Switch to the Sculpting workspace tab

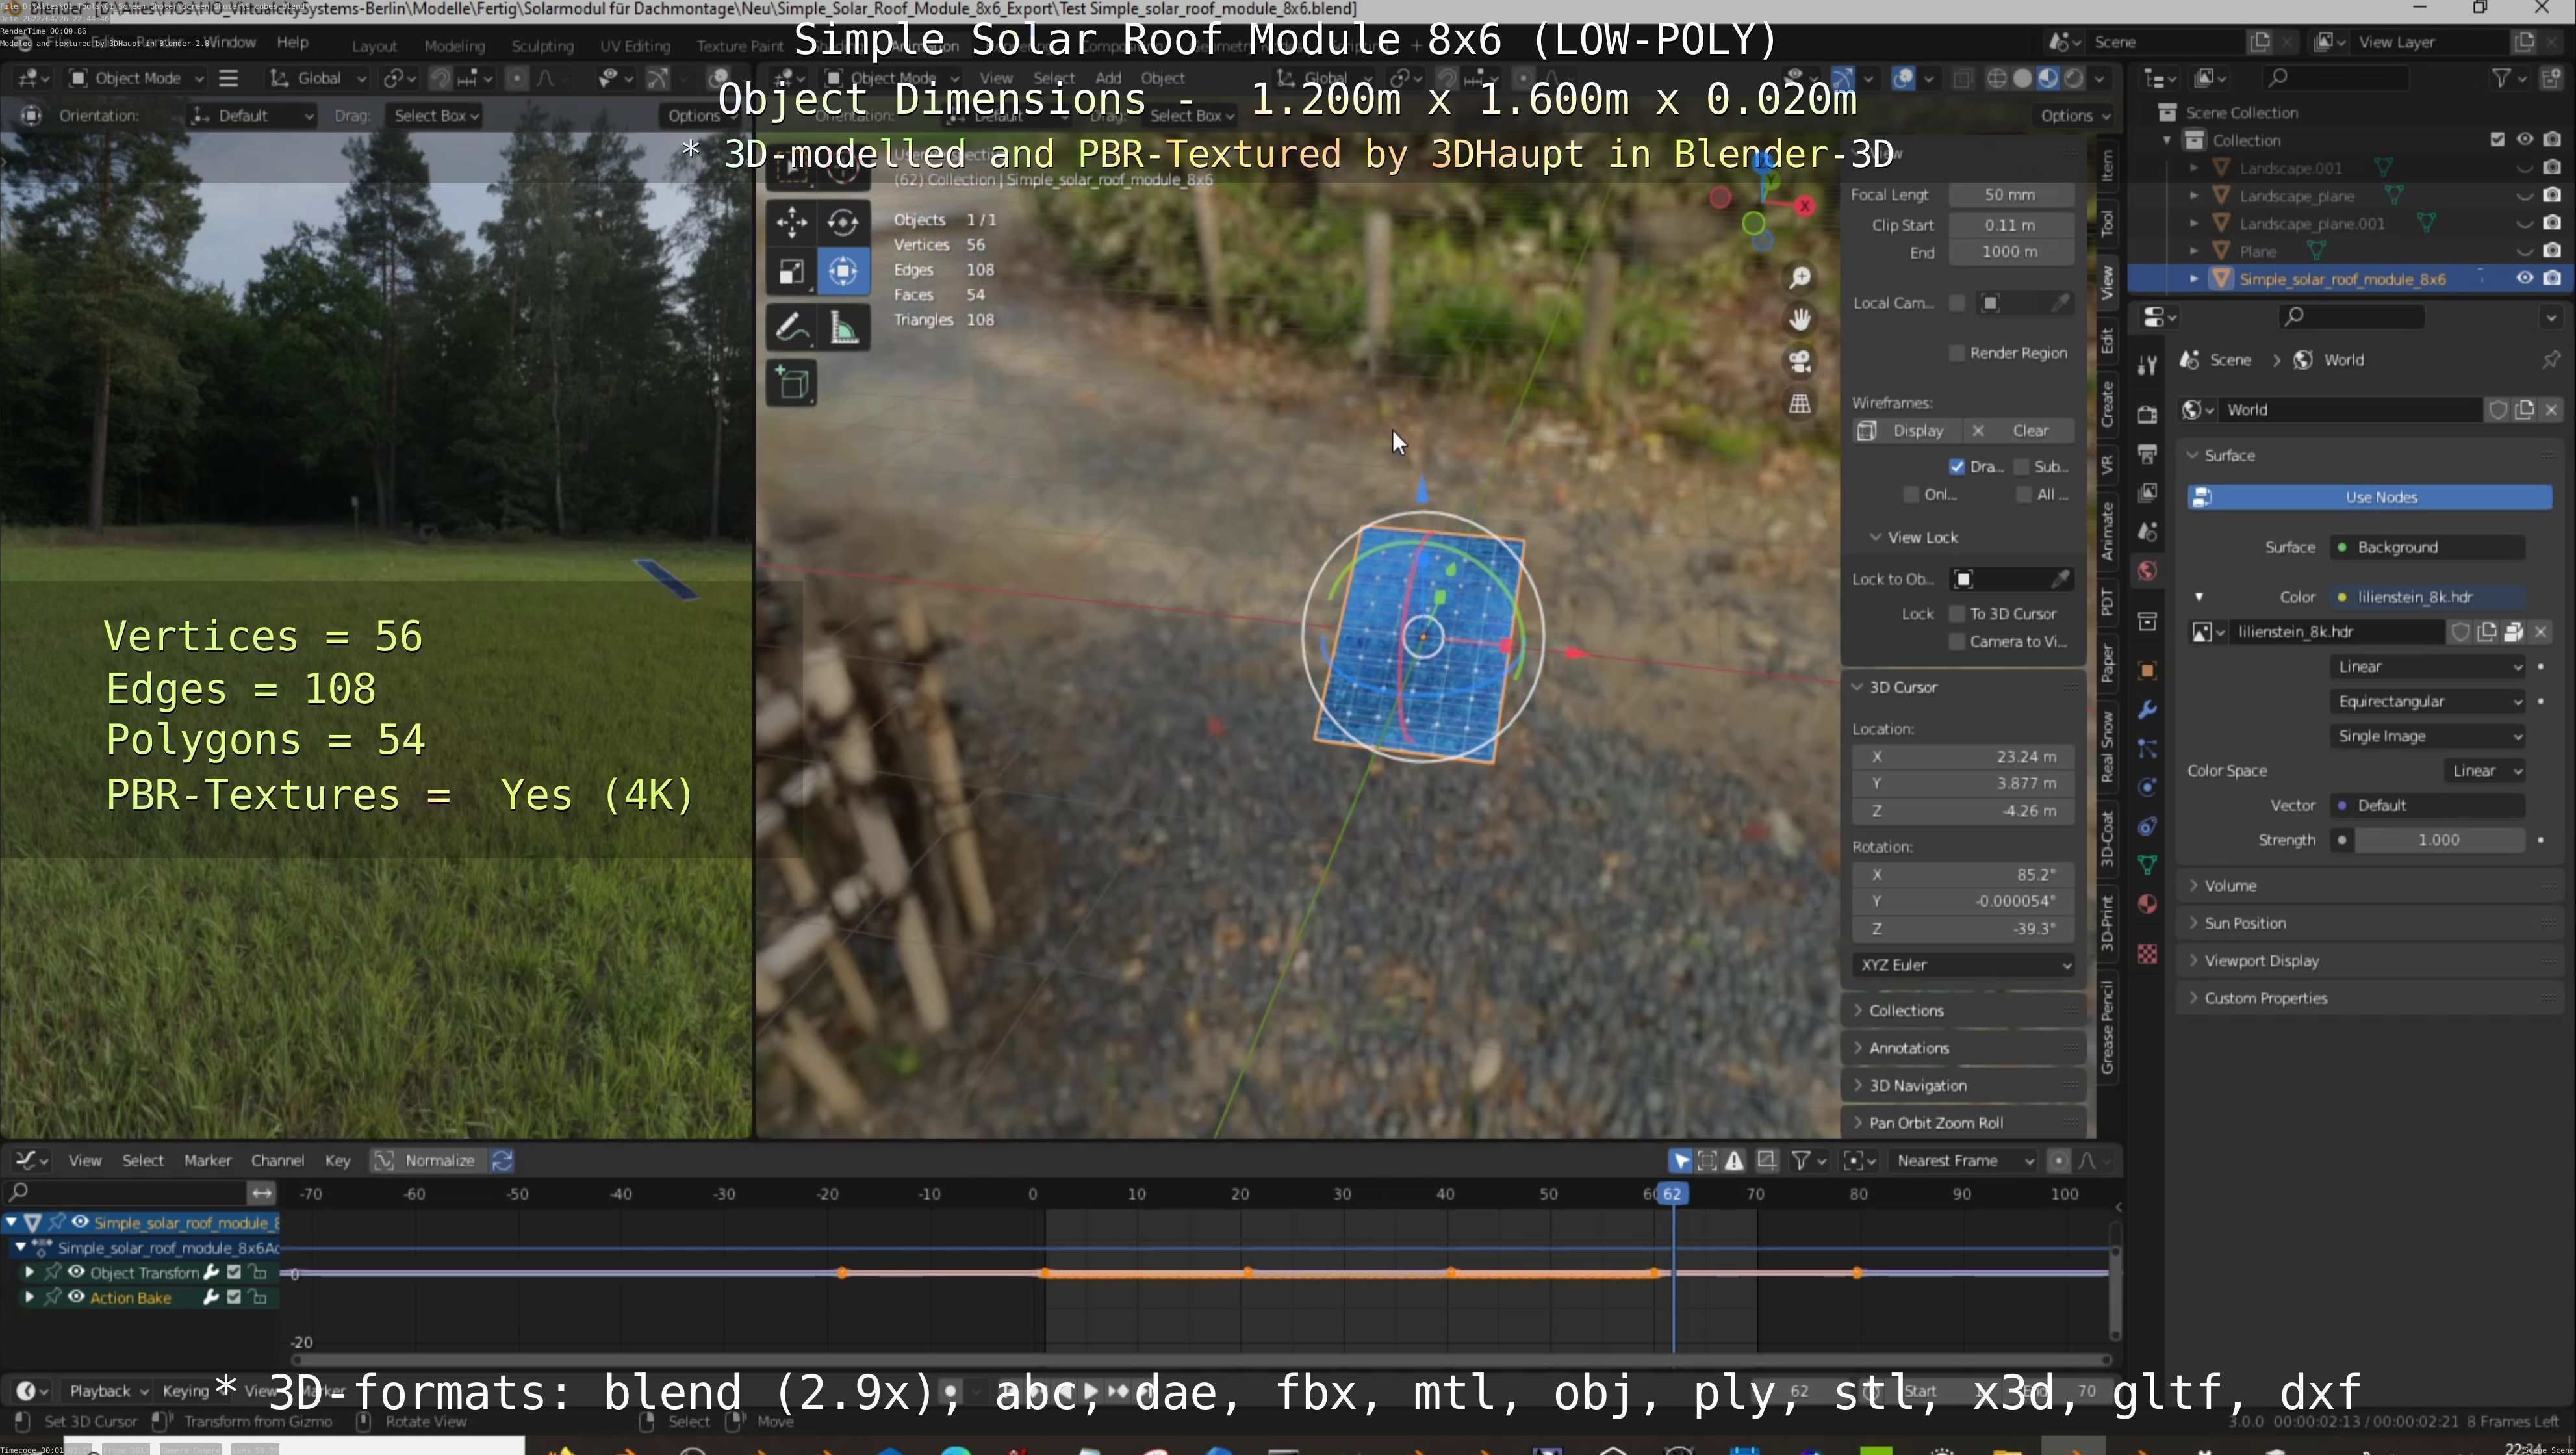tap(542, 46)
